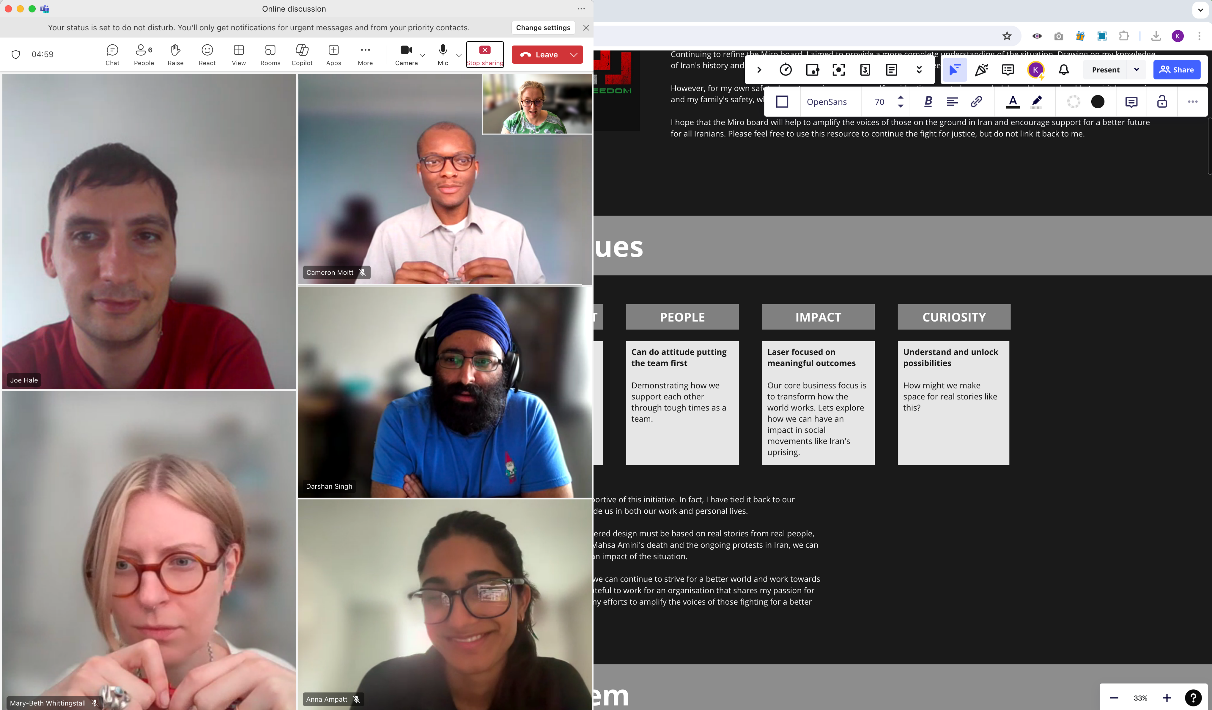Mute or unmute the microphone
1212x710 pixels.
442,54
